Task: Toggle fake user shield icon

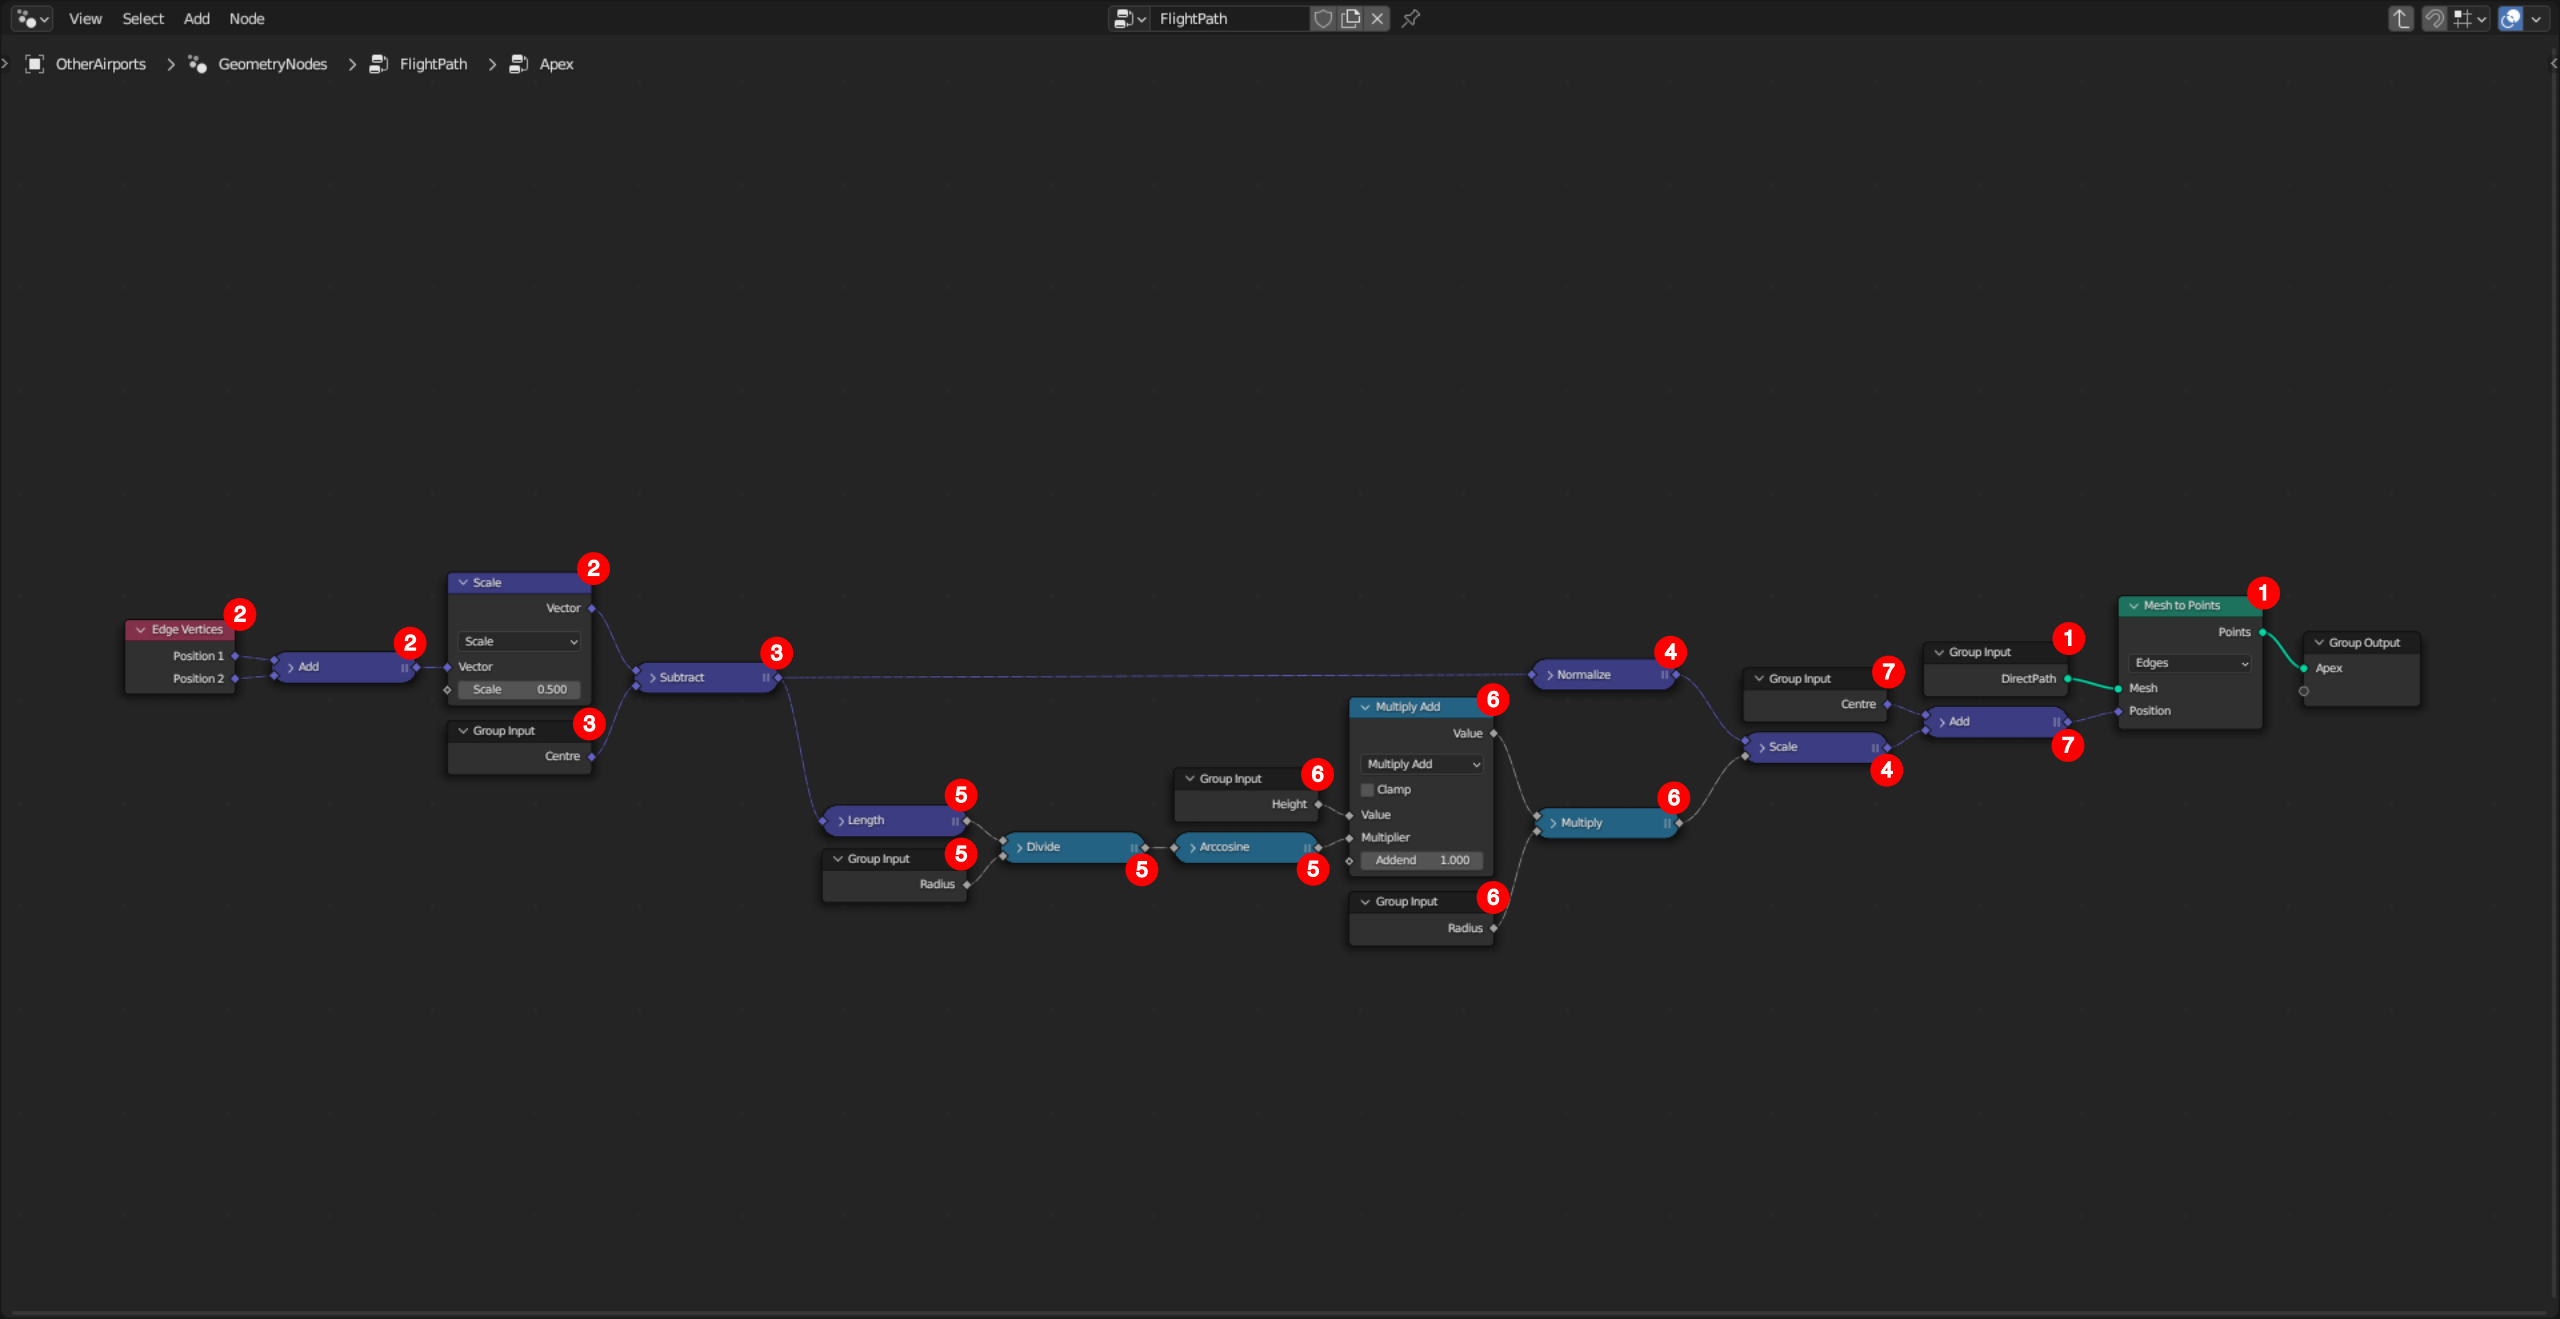Action: click(1322, 18)
